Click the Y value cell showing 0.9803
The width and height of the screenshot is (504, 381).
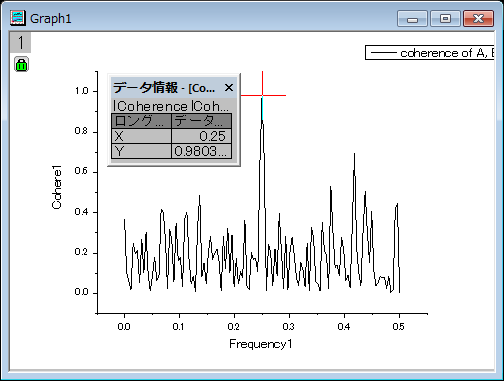(x=201, y=151)
